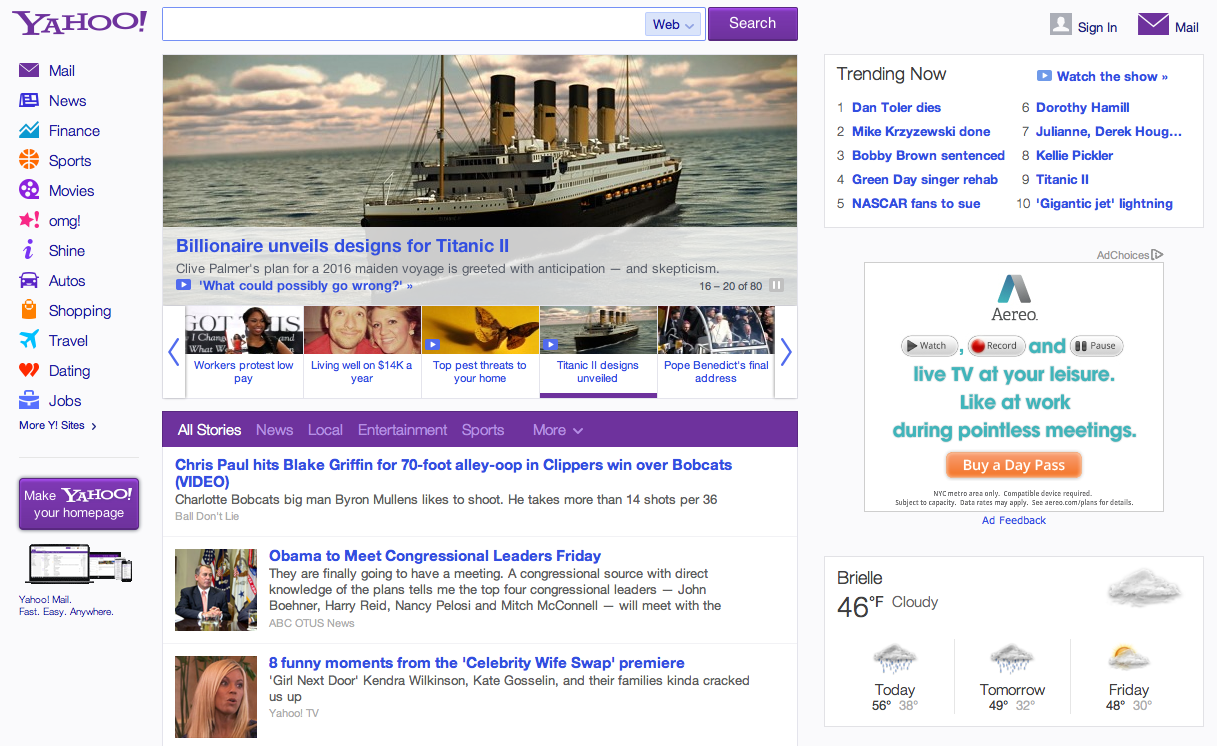The image size is (1217, 746).
Task: Open the 'Dan Toler dies' trending link
Action: [x=896, y=107]
